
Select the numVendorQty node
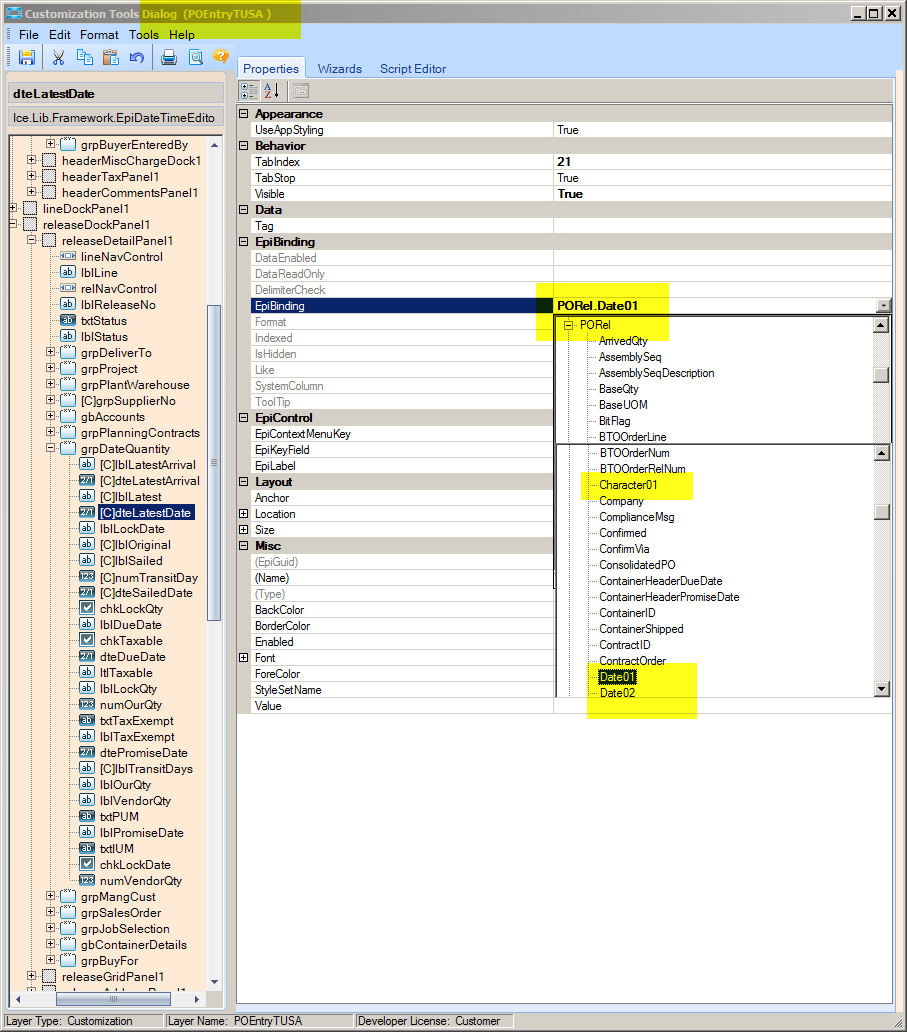(141, 881)
